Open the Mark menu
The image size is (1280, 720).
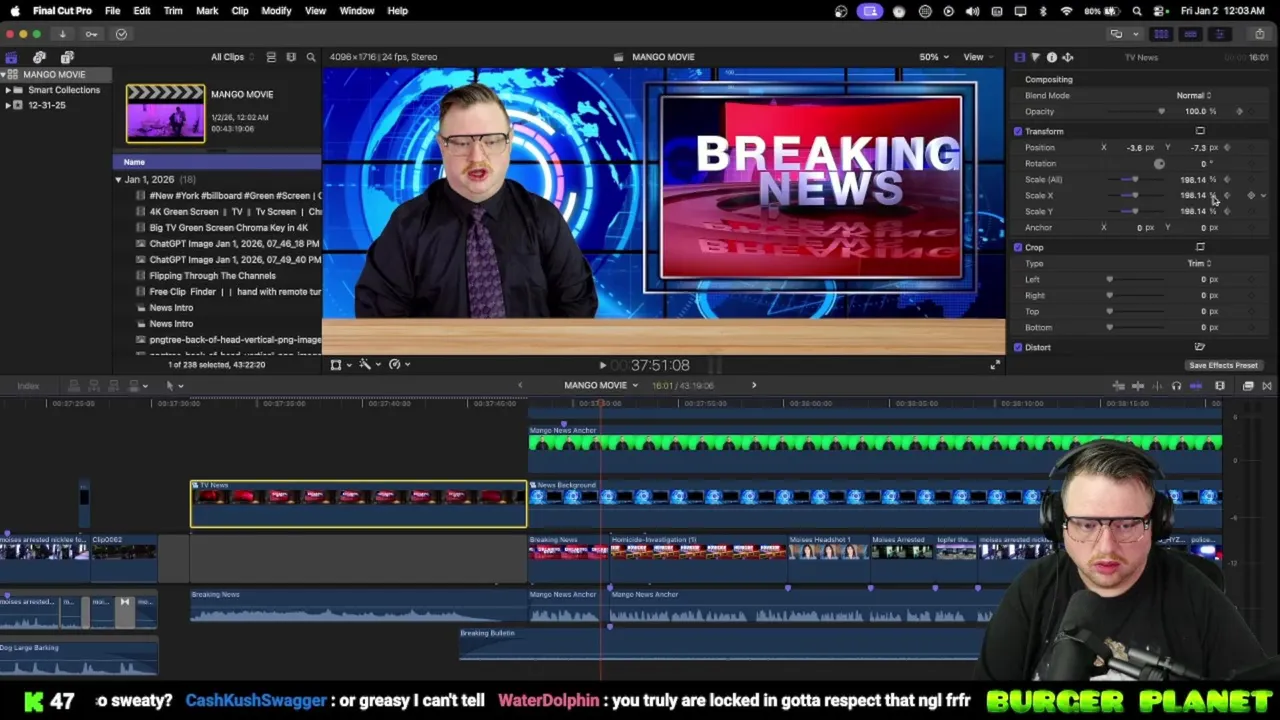click(207, 11)
